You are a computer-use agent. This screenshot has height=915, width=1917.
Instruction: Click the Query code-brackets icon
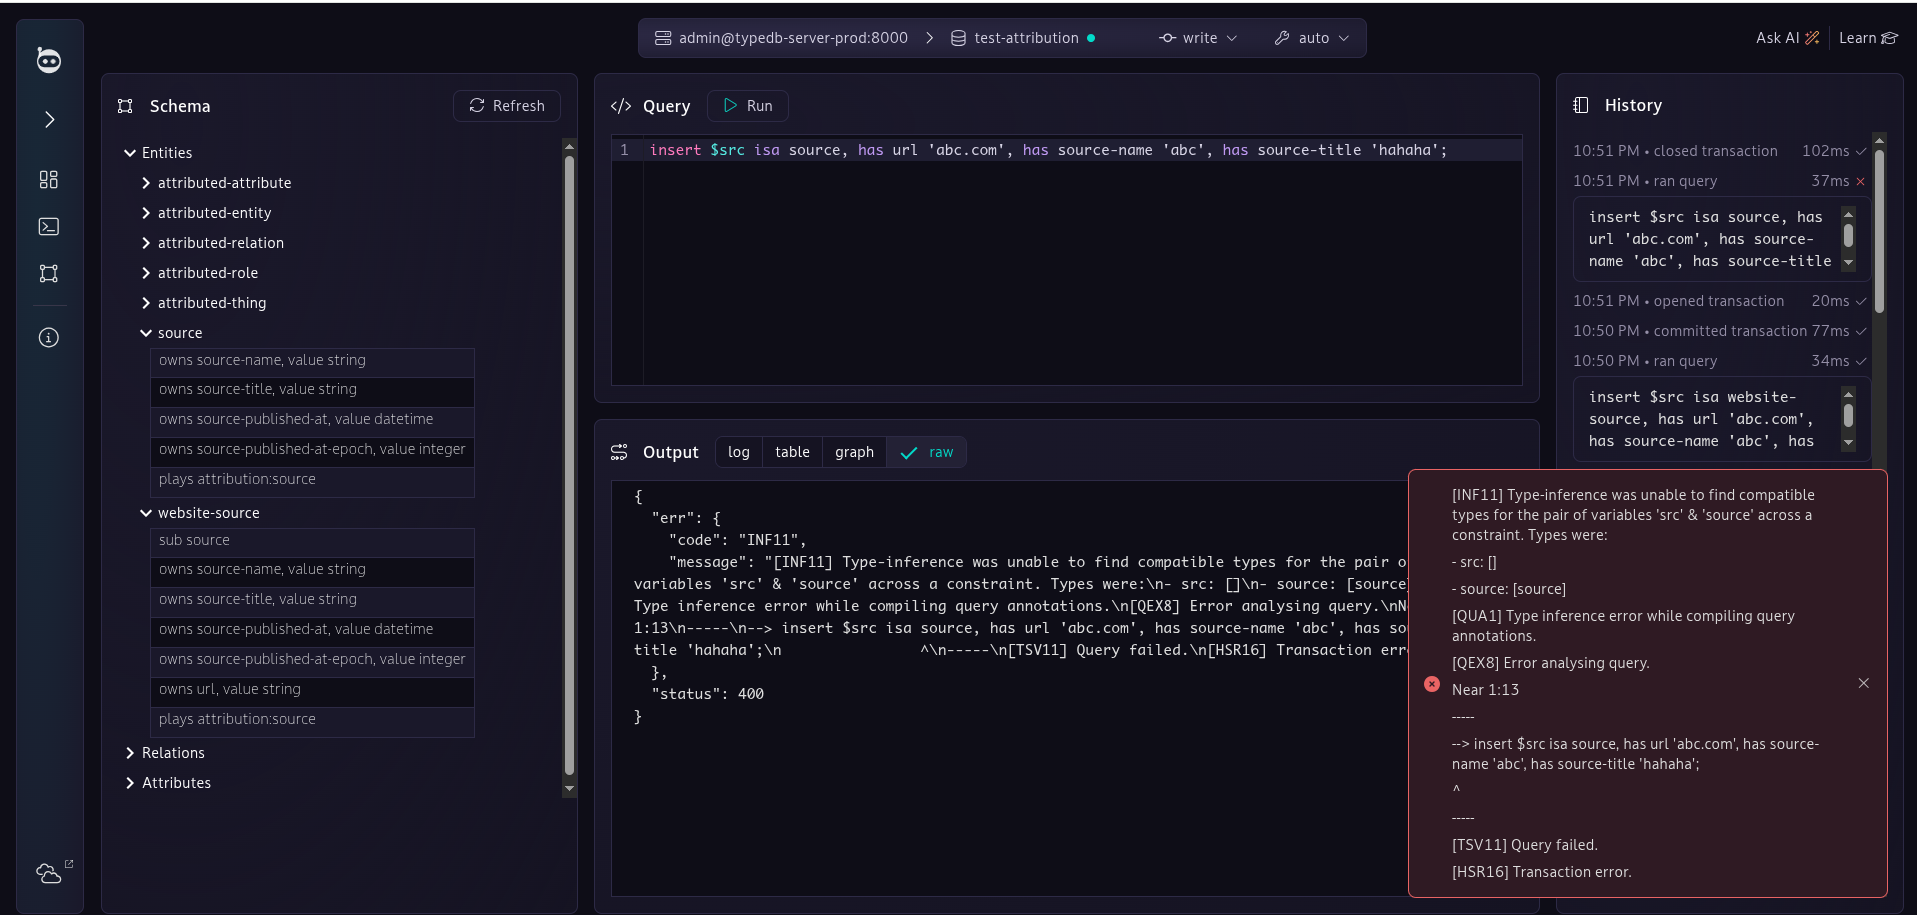point(621,106)
